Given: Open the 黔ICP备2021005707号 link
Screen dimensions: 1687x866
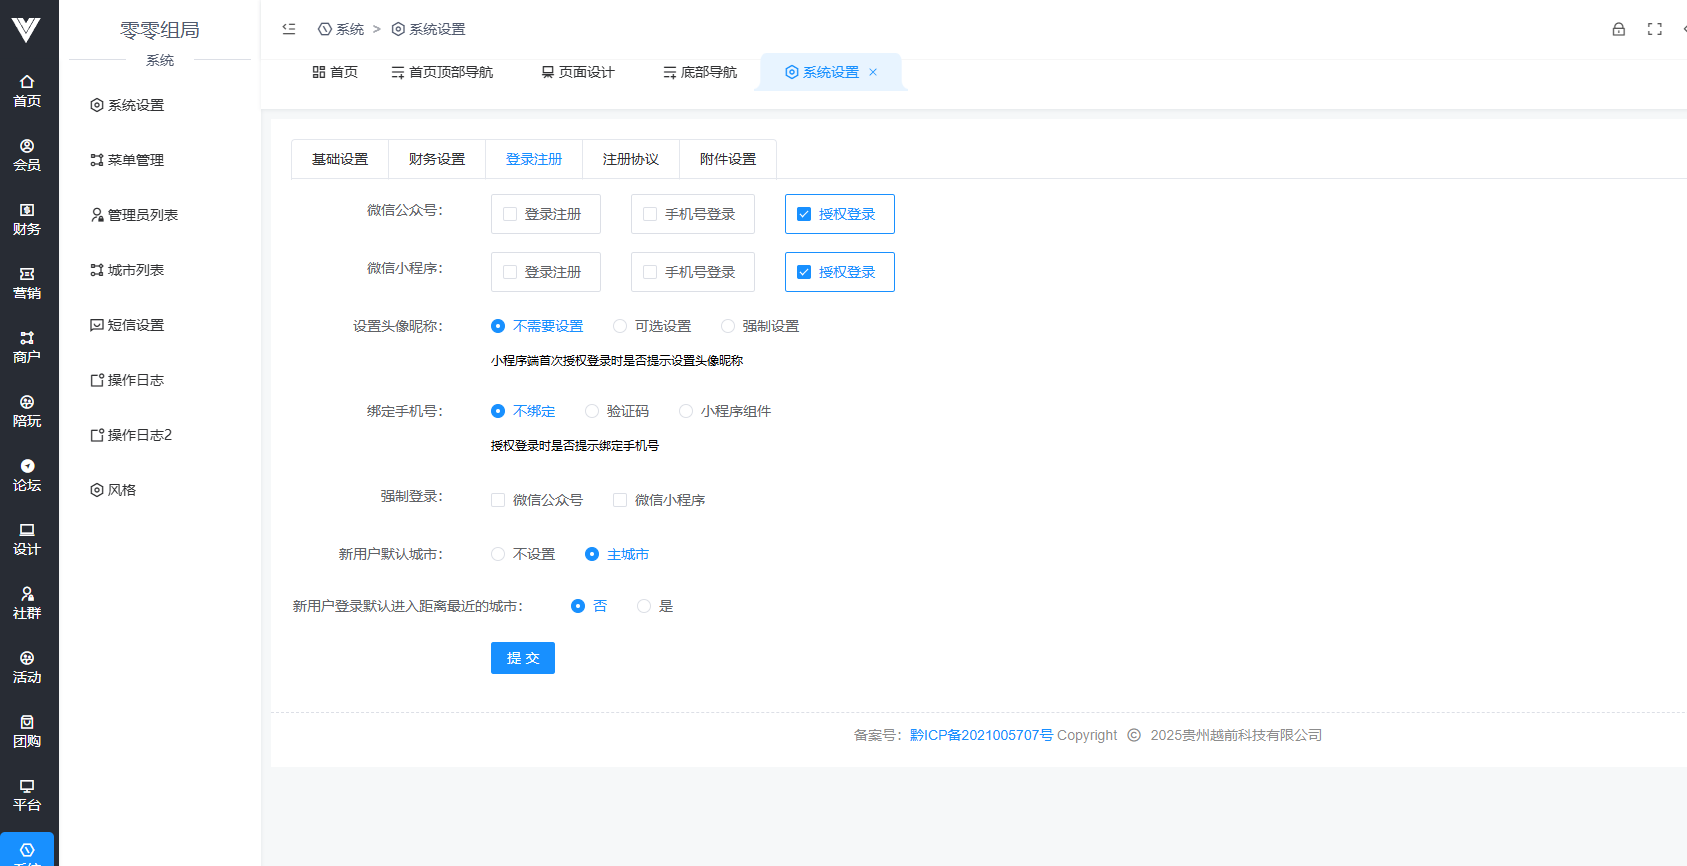Looking at the screenshot, I should coord(981,735).
